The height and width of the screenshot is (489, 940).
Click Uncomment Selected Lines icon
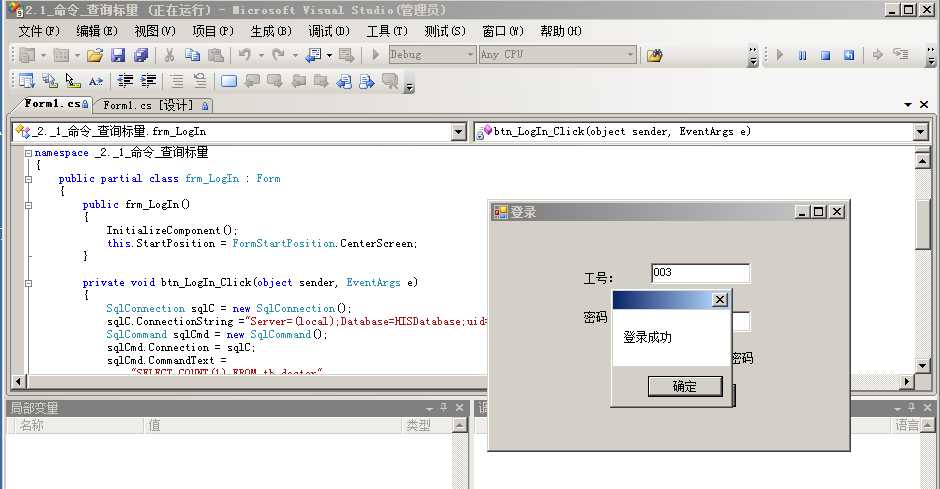200,80
